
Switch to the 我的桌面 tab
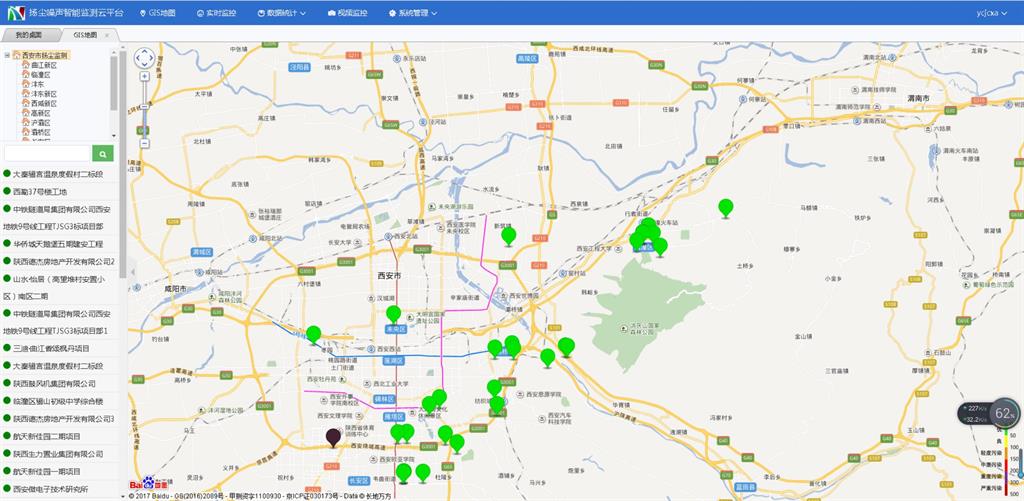tap(29, 35)
